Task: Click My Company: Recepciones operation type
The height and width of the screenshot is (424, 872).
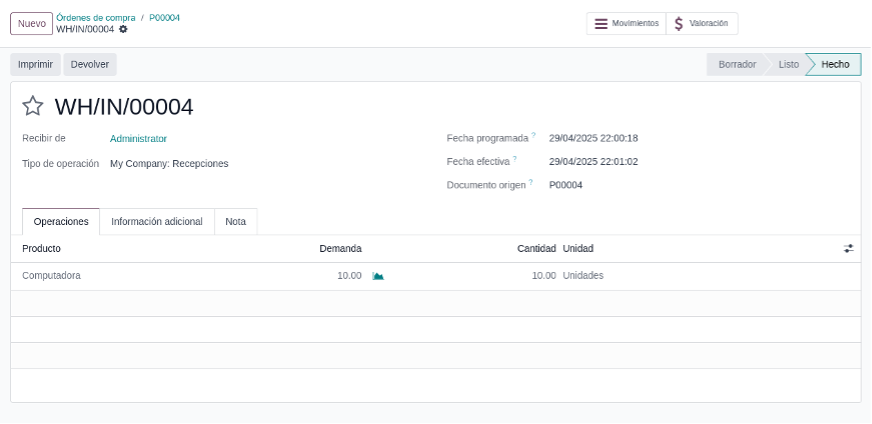Action: pyautogui.click(x=169, y=164)
